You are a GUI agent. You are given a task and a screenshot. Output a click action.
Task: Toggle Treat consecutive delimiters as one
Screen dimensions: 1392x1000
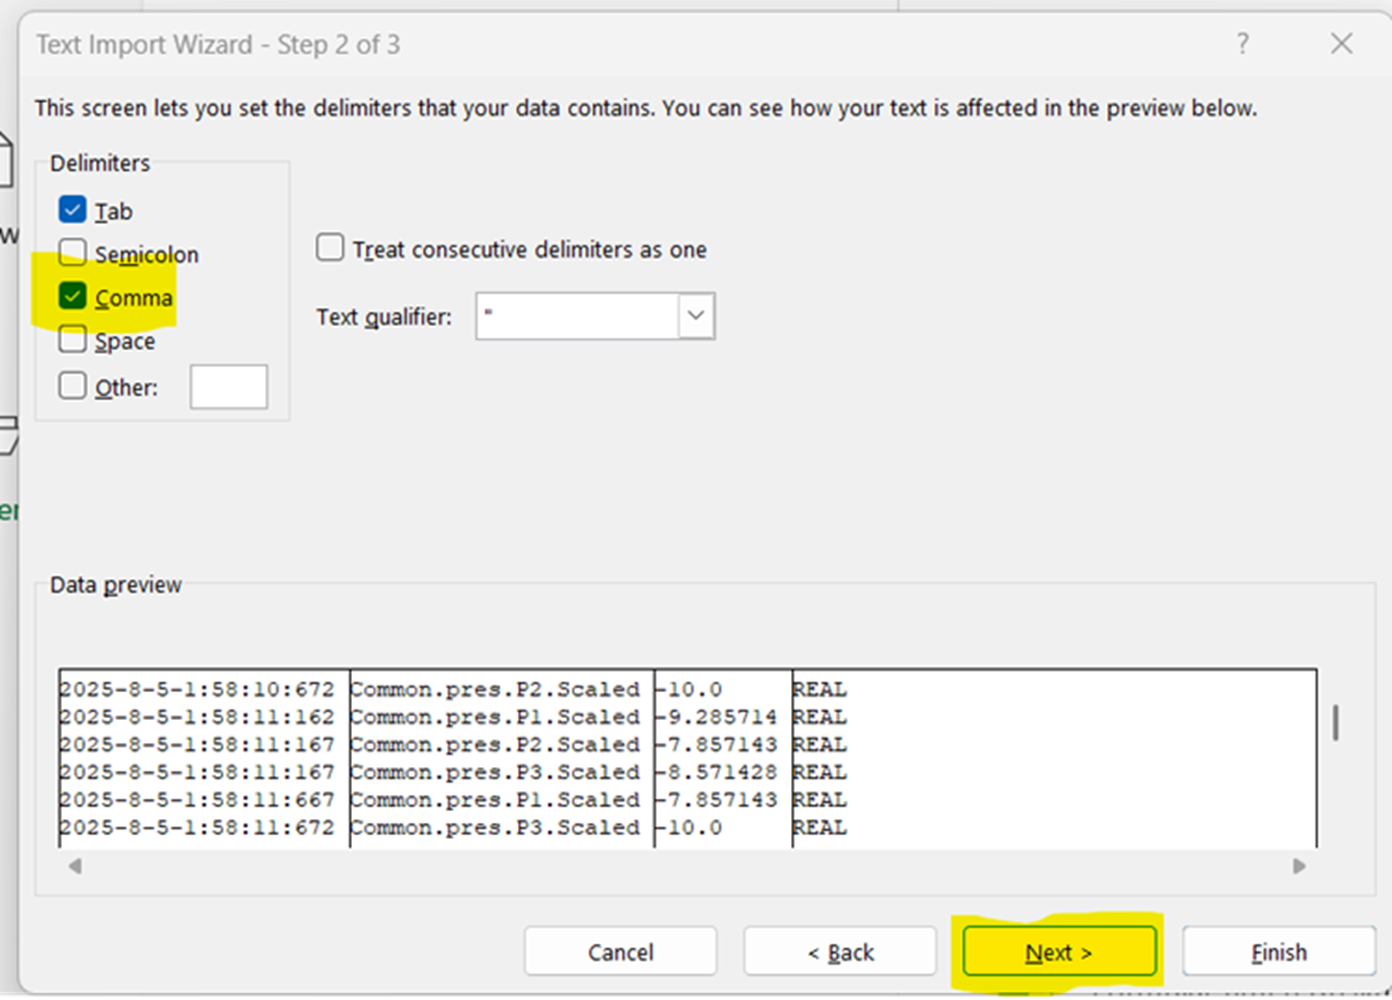[x=330, y=248]
